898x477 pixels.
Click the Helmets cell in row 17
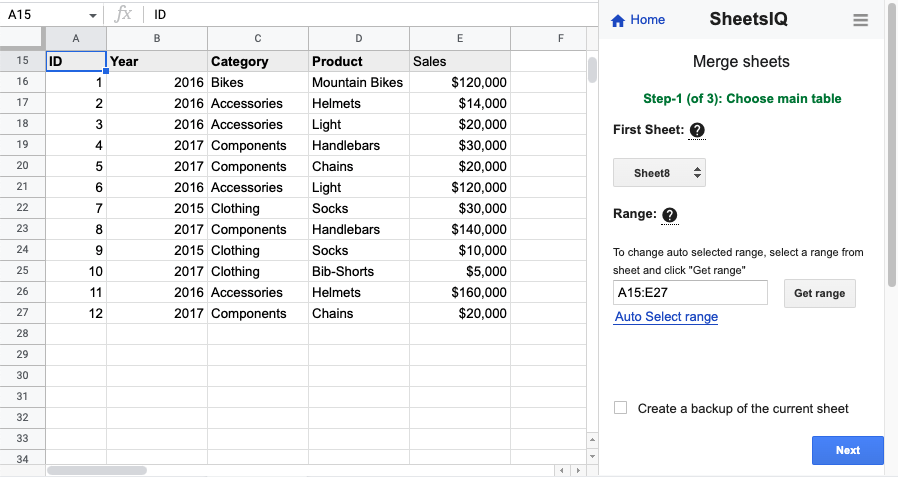(359, 104)
